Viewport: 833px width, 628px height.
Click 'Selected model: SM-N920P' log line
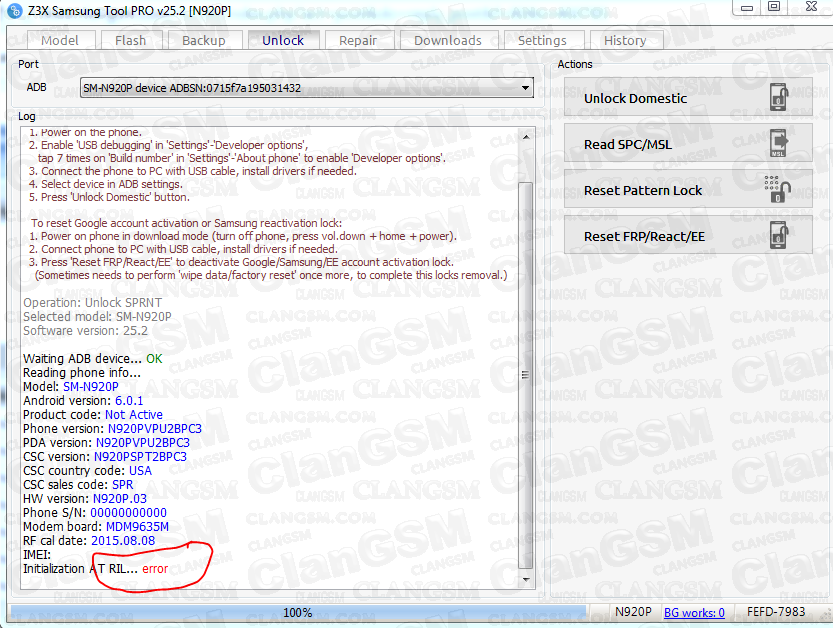tap(97, 317)
